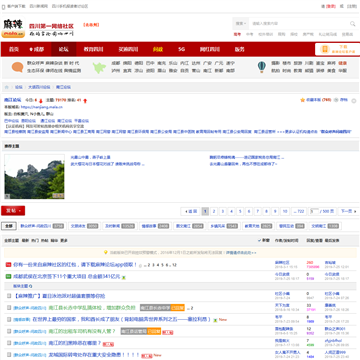360x360 pixels.
Task: Open 首页 in the red navigation bar
Action: [14, 49]
